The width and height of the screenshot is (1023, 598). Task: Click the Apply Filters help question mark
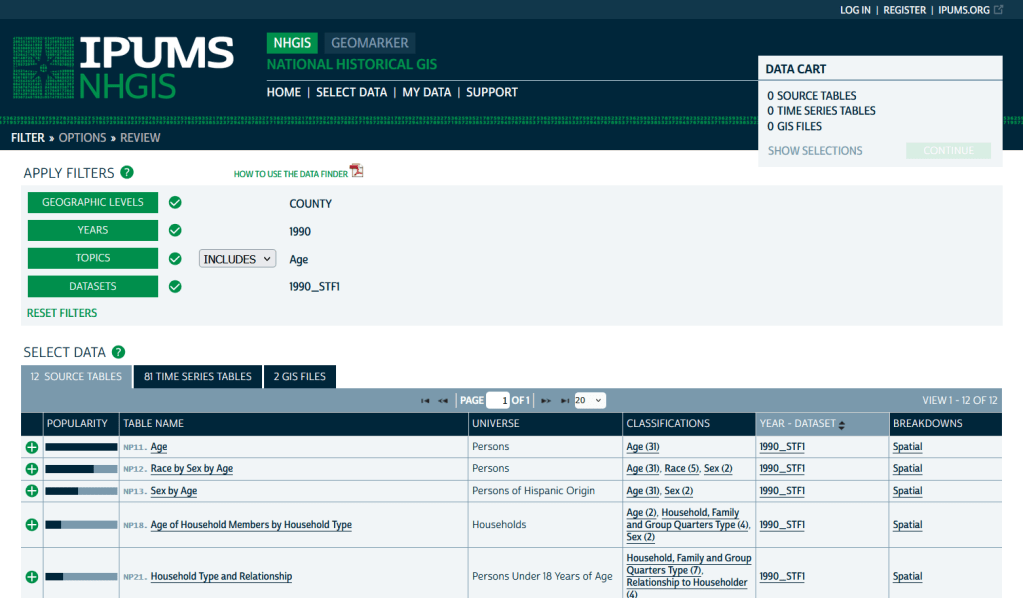[127, 173]
